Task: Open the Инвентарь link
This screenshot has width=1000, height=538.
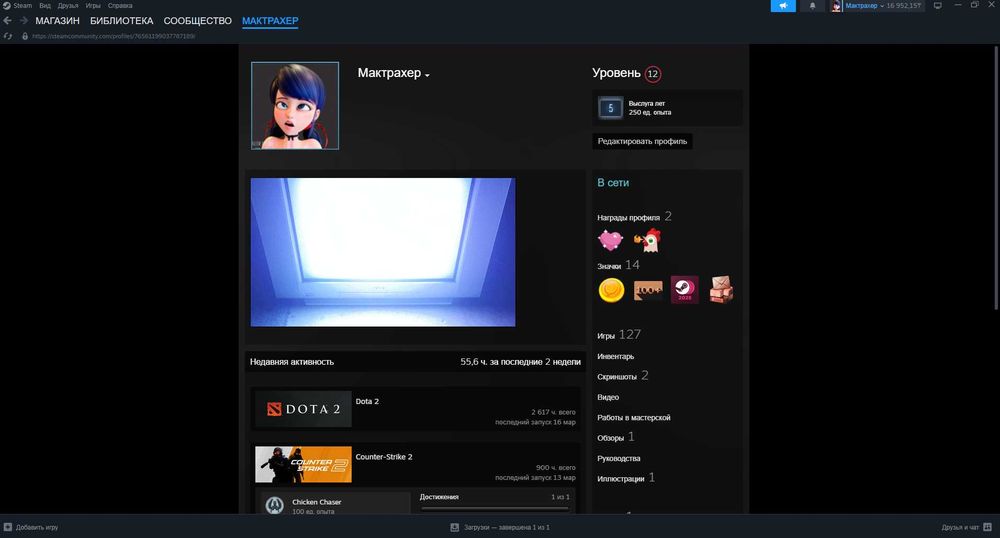Action: coord(615,356)
